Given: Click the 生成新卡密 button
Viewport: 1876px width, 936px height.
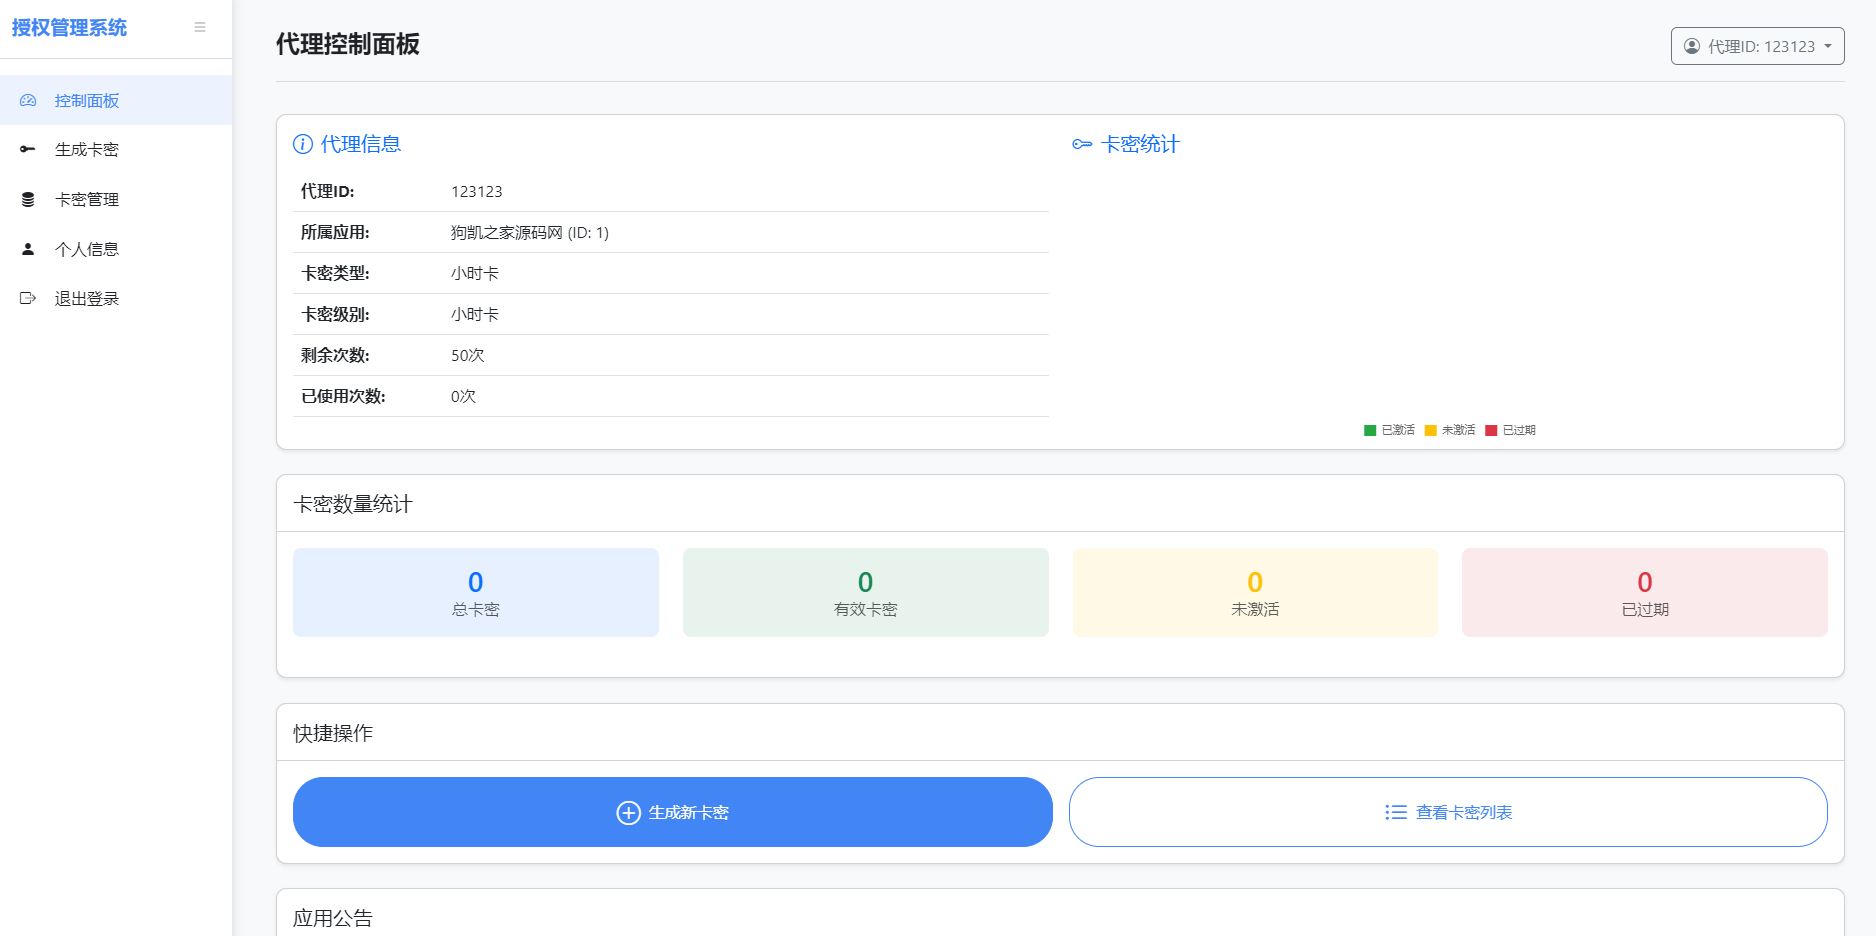Looking at the screenshot, I should [x=672, y=812].
